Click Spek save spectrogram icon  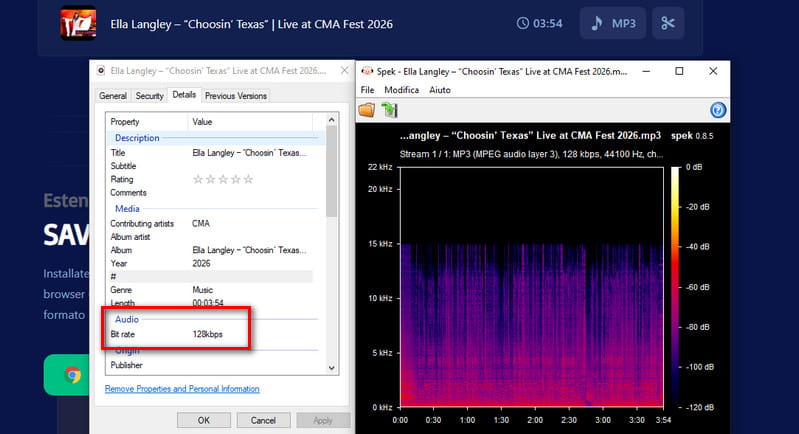(x=390, y=110)
